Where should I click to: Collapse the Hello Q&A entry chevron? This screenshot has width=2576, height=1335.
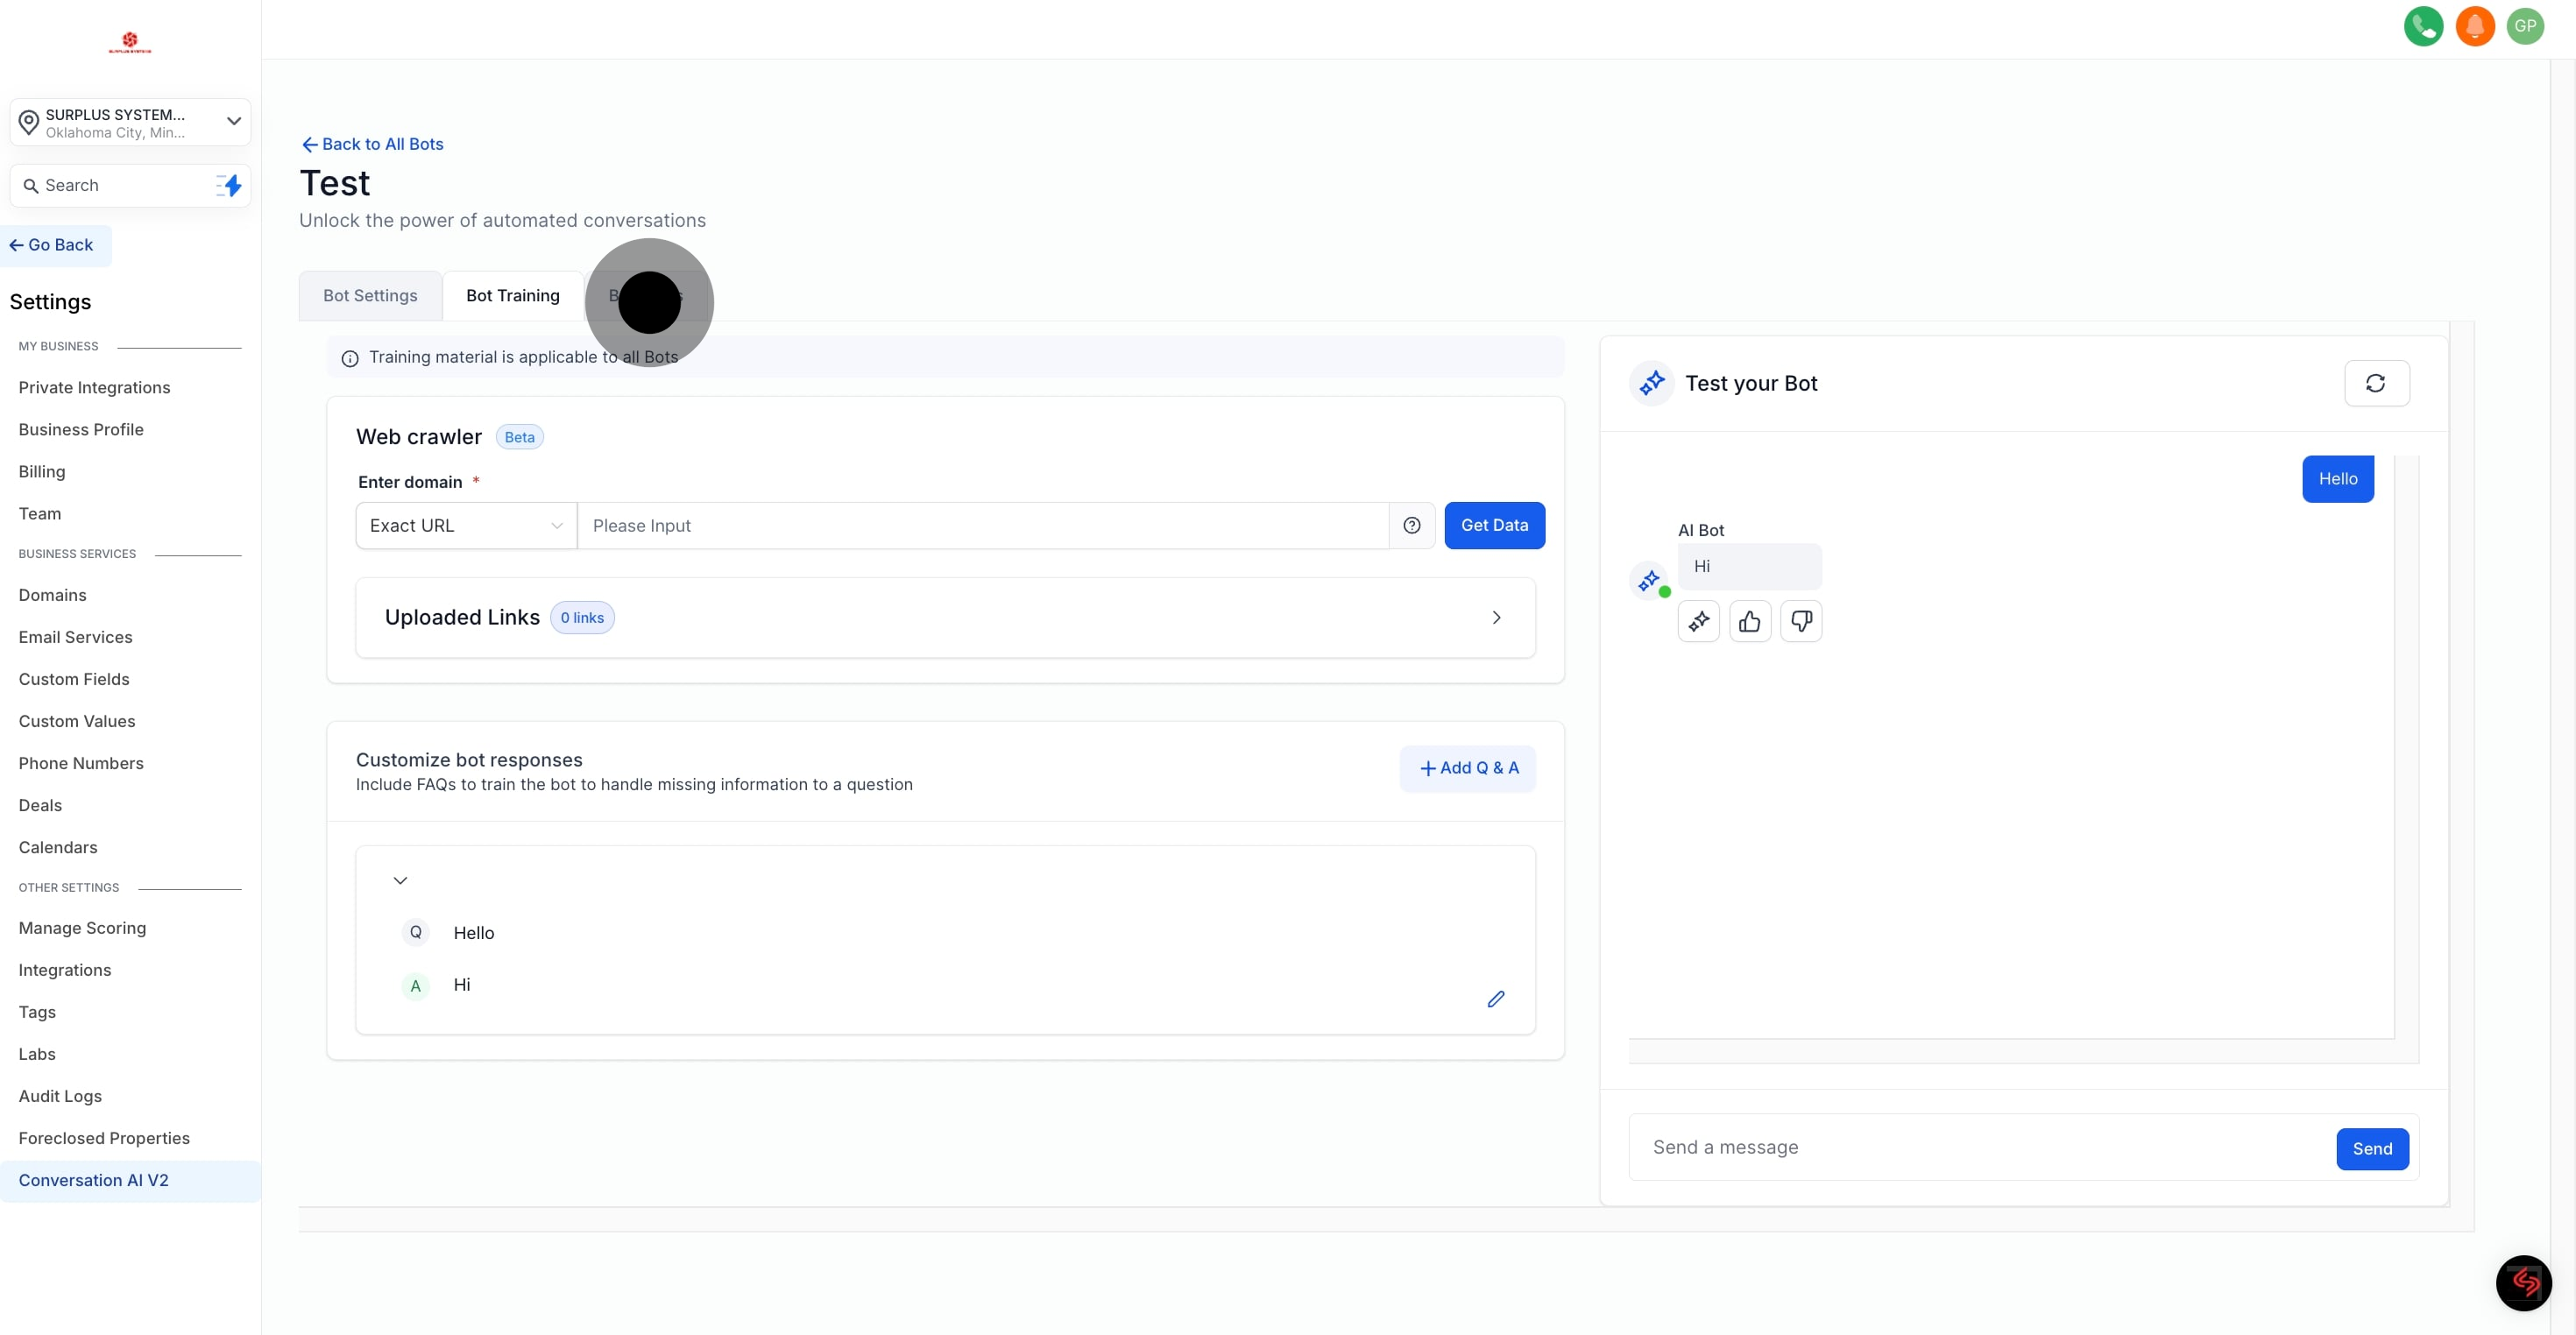400,881
